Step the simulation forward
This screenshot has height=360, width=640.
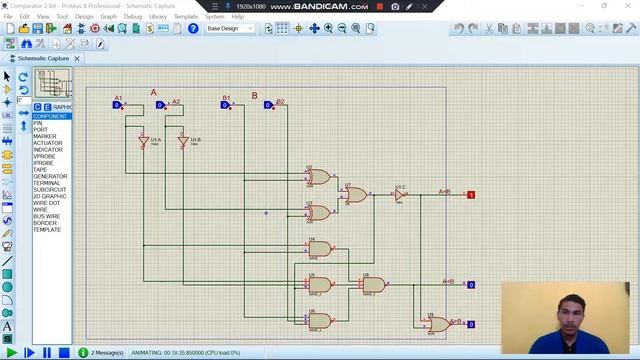29,353
